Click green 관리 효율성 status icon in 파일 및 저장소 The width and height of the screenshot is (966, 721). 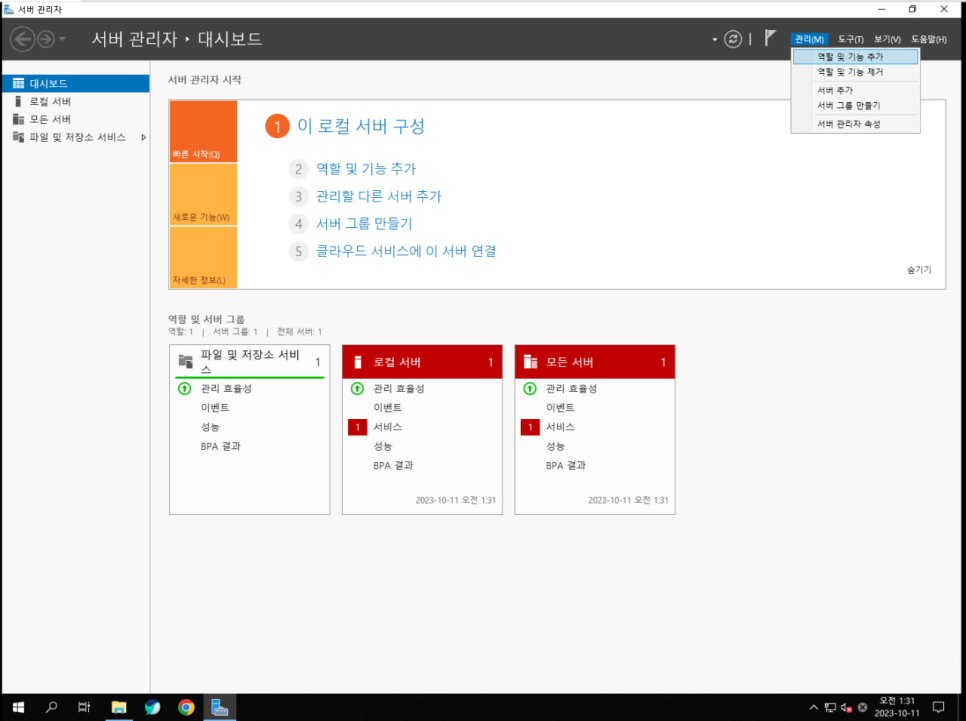pyautogui.click(x=184, y=388)
